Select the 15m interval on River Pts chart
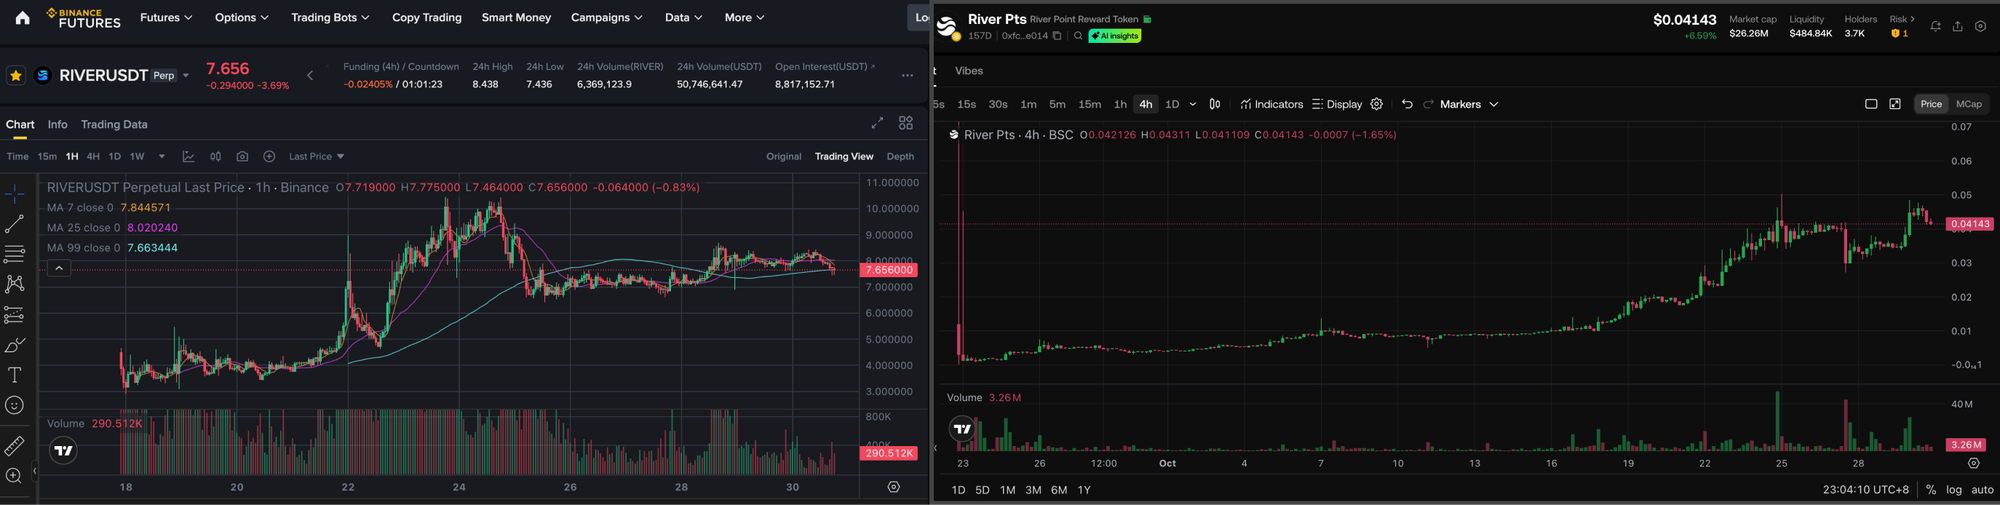This screenshot has height=505, width=2000. coord(1090,104)
